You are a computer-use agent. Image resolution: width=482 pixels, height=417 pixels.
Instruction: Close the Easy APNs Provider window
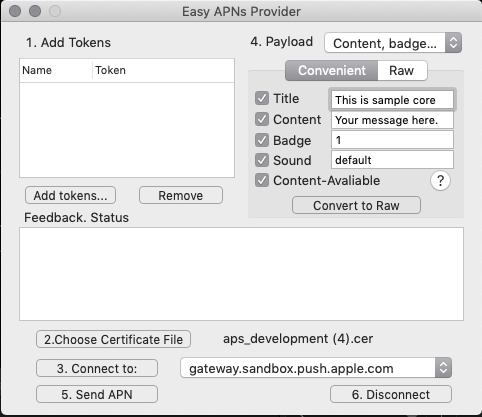[x=15, y=11]
